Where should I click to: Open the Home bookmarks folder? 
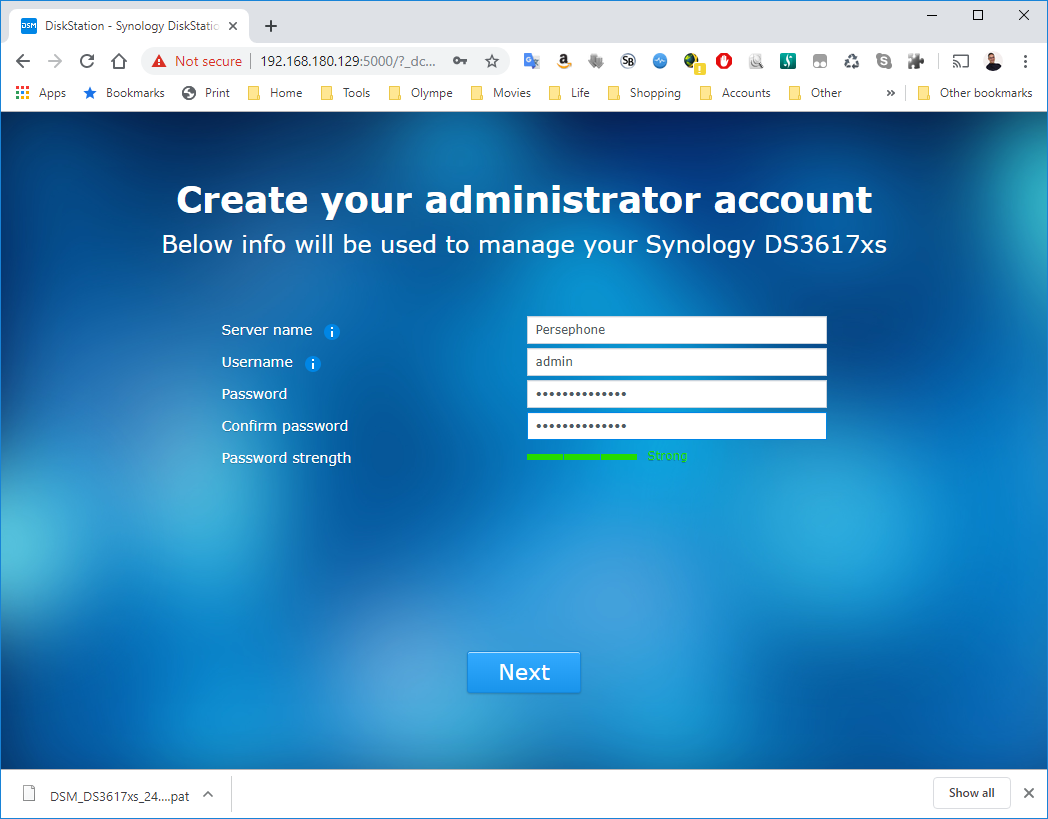point(275,93)
